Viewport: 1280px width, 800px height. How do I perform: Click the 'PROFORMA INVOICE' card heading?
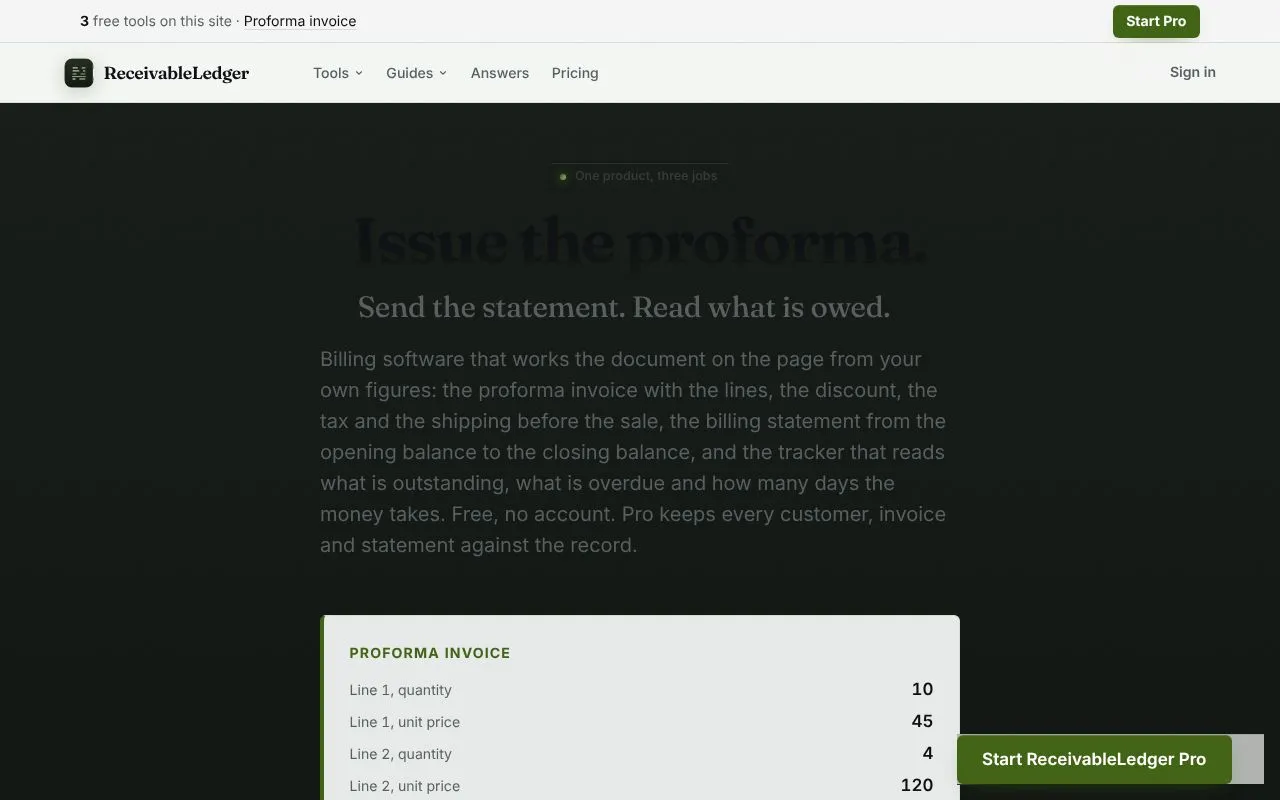click(x=430, y=653)
